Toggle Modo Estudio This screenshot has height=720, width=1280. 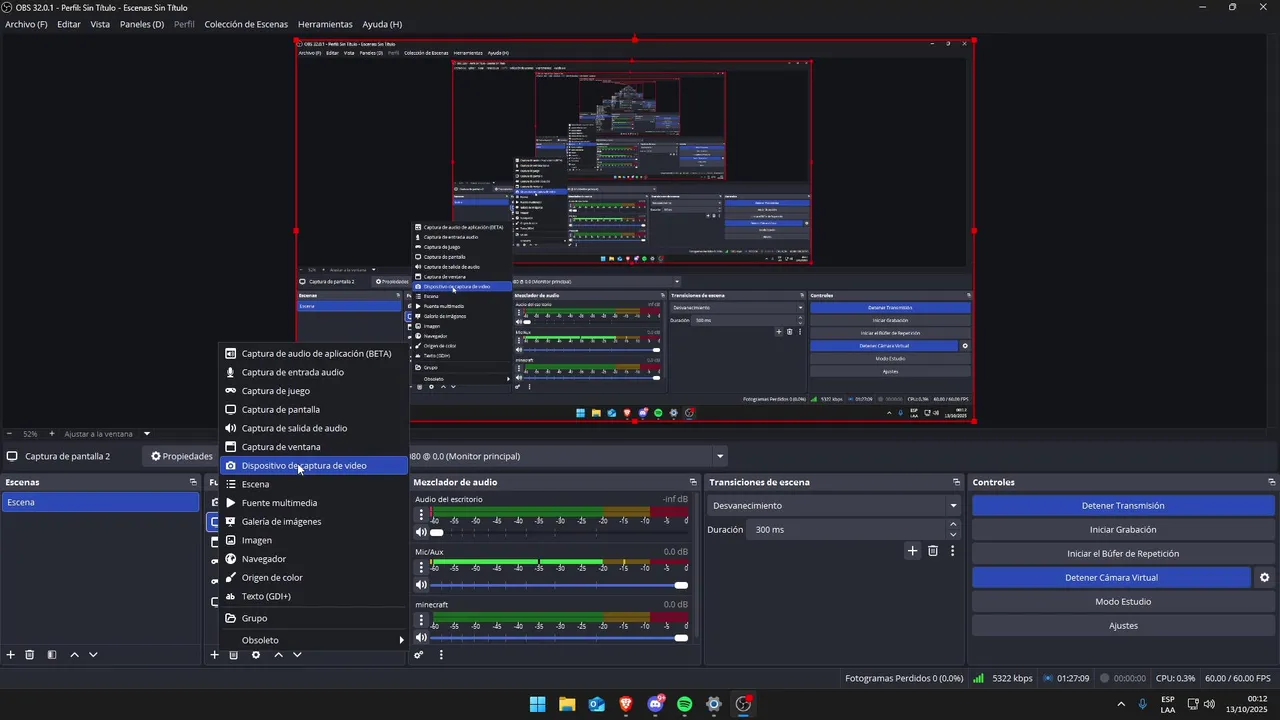click(1123, 602)
